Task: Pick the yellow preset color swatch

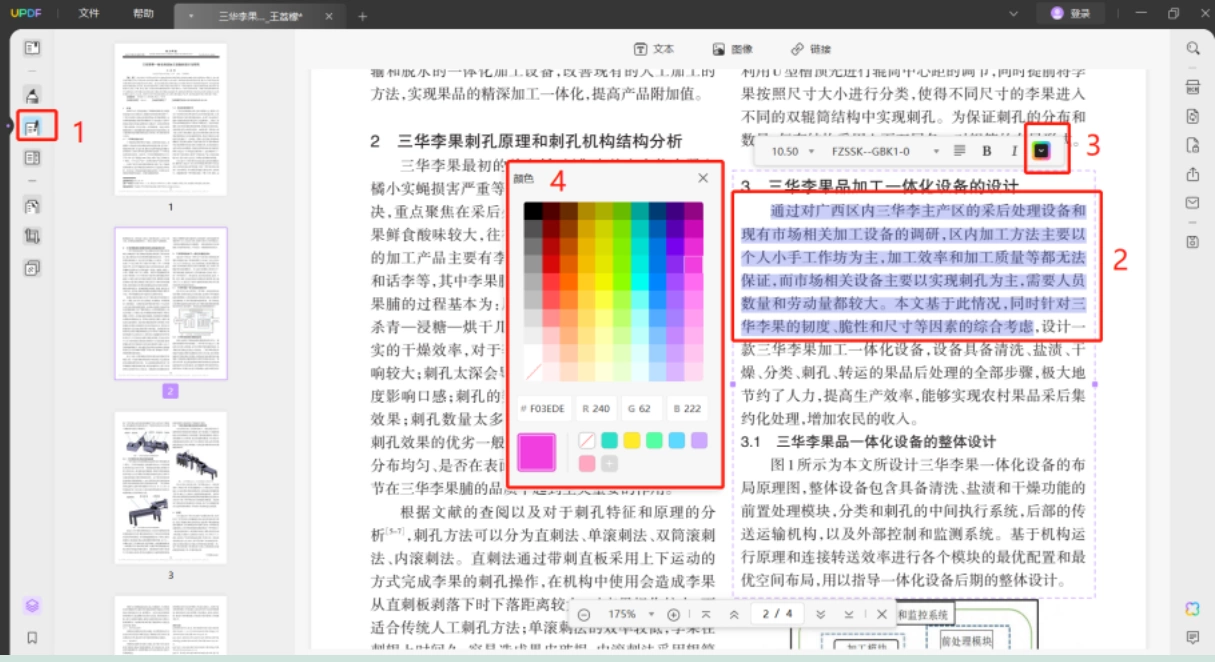Action: click(632, 440)
